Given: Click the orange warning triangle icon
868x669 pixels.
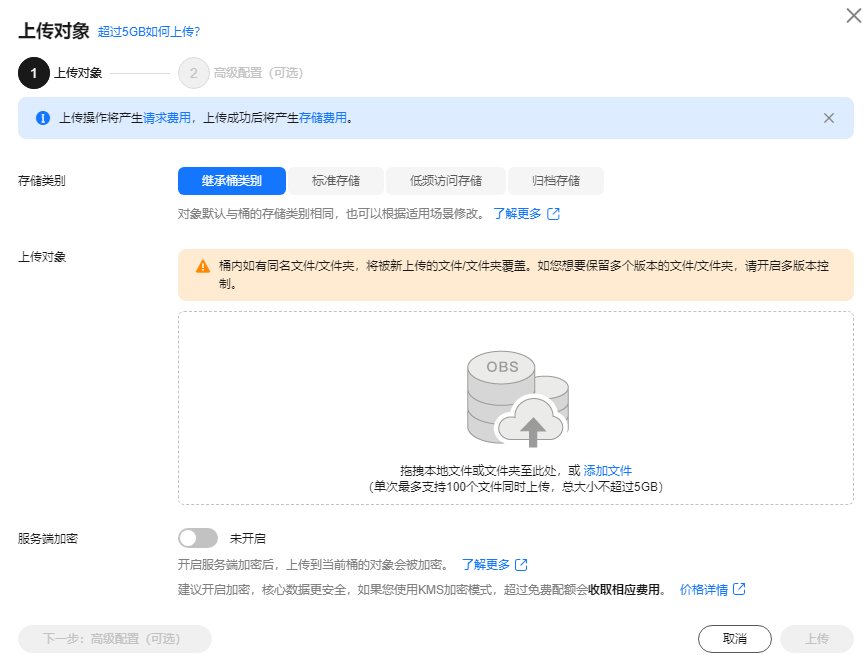Looking at the screenshot, I should (203, 266).
